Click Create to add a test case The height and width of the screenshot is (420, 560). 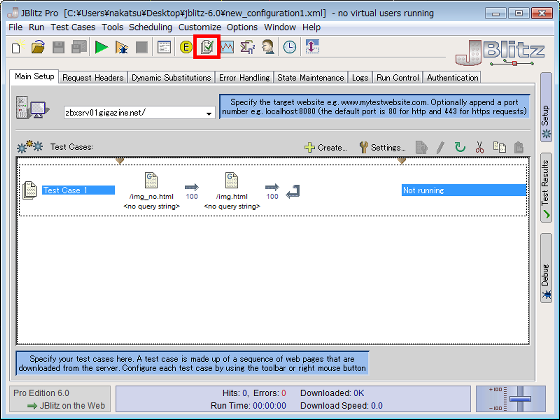[325, 147]
